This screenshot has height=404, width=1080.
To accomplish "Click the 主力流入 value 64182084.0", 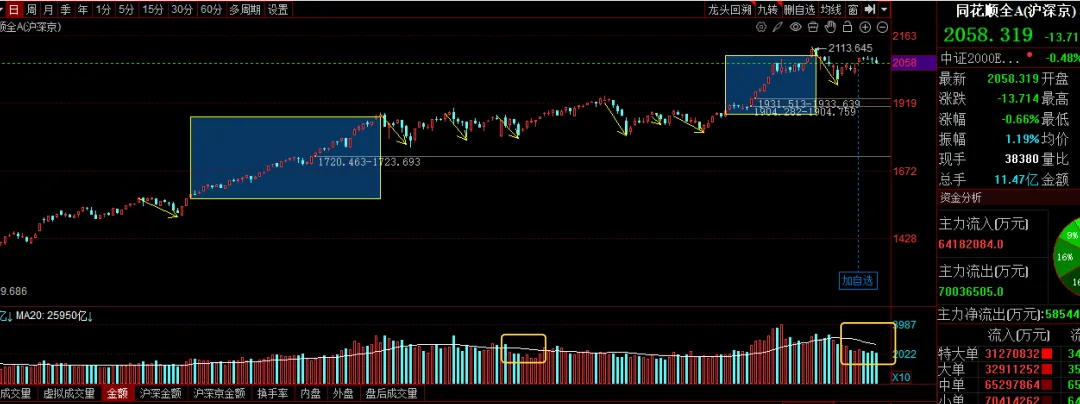I will [970, 244].
